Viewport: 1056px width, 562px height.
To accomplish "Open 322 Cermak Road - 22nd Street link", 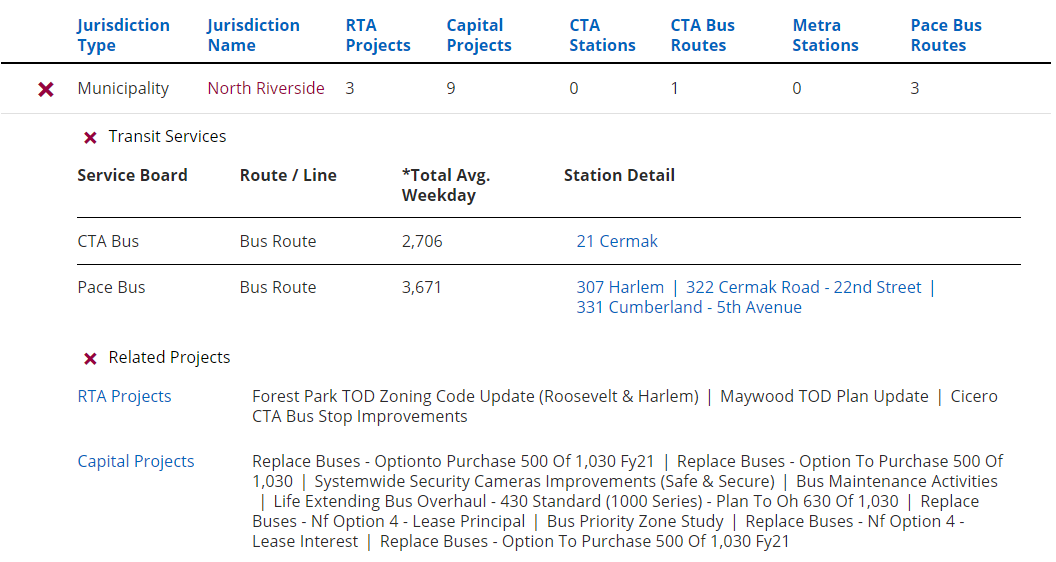I will click(803, 287).
